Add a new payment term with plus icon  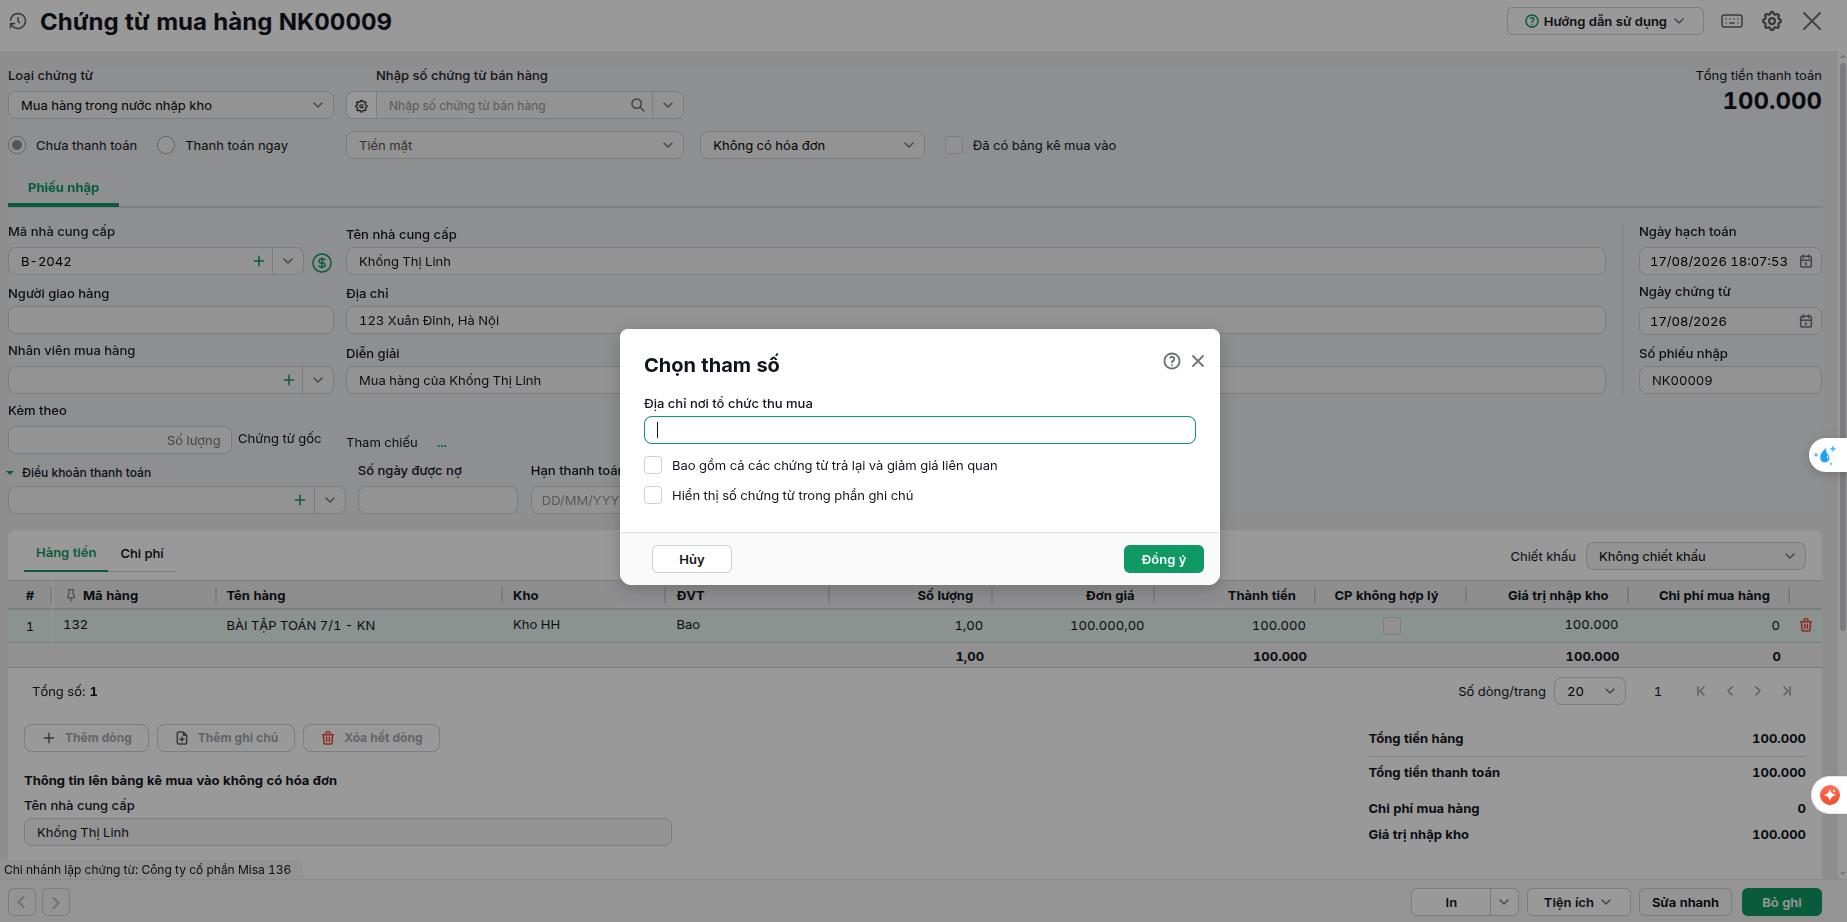click(x=300, y=500)
